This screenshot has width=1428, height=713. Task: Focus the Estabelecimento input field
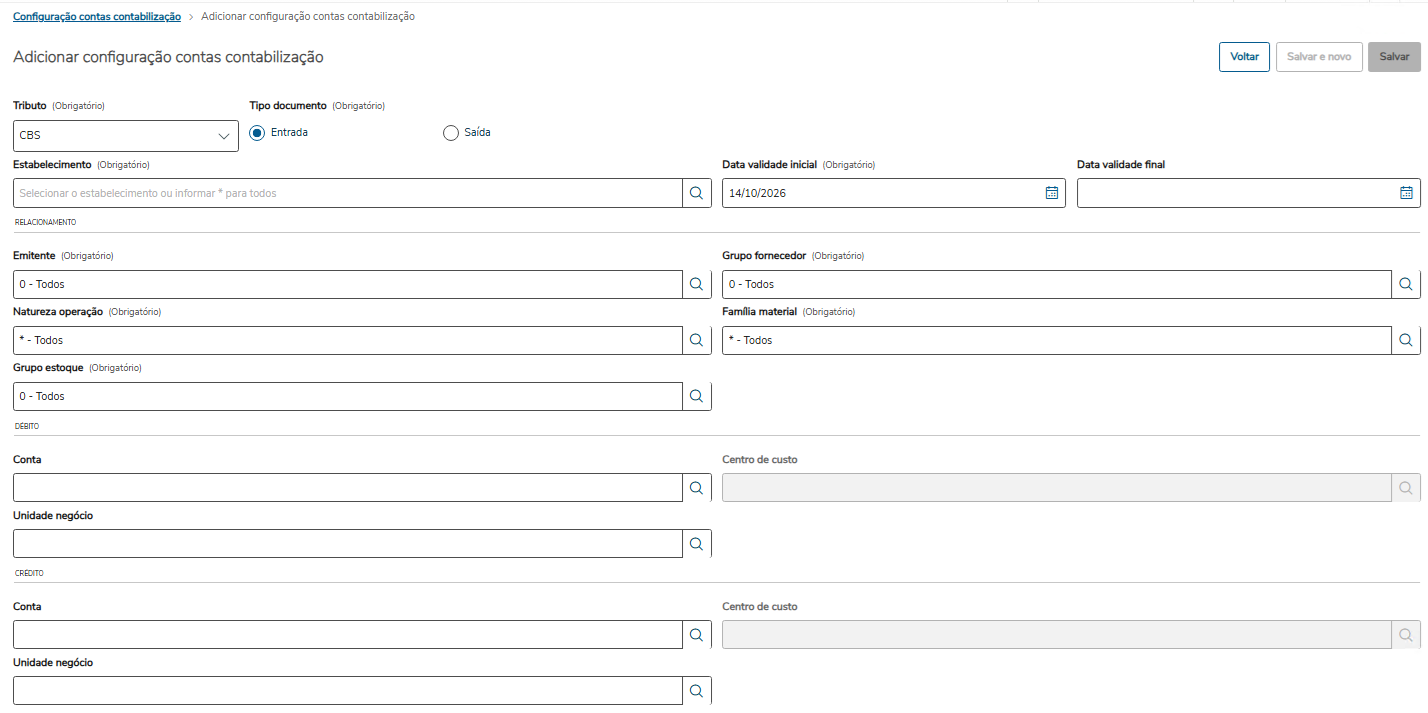tap(349, 193)
